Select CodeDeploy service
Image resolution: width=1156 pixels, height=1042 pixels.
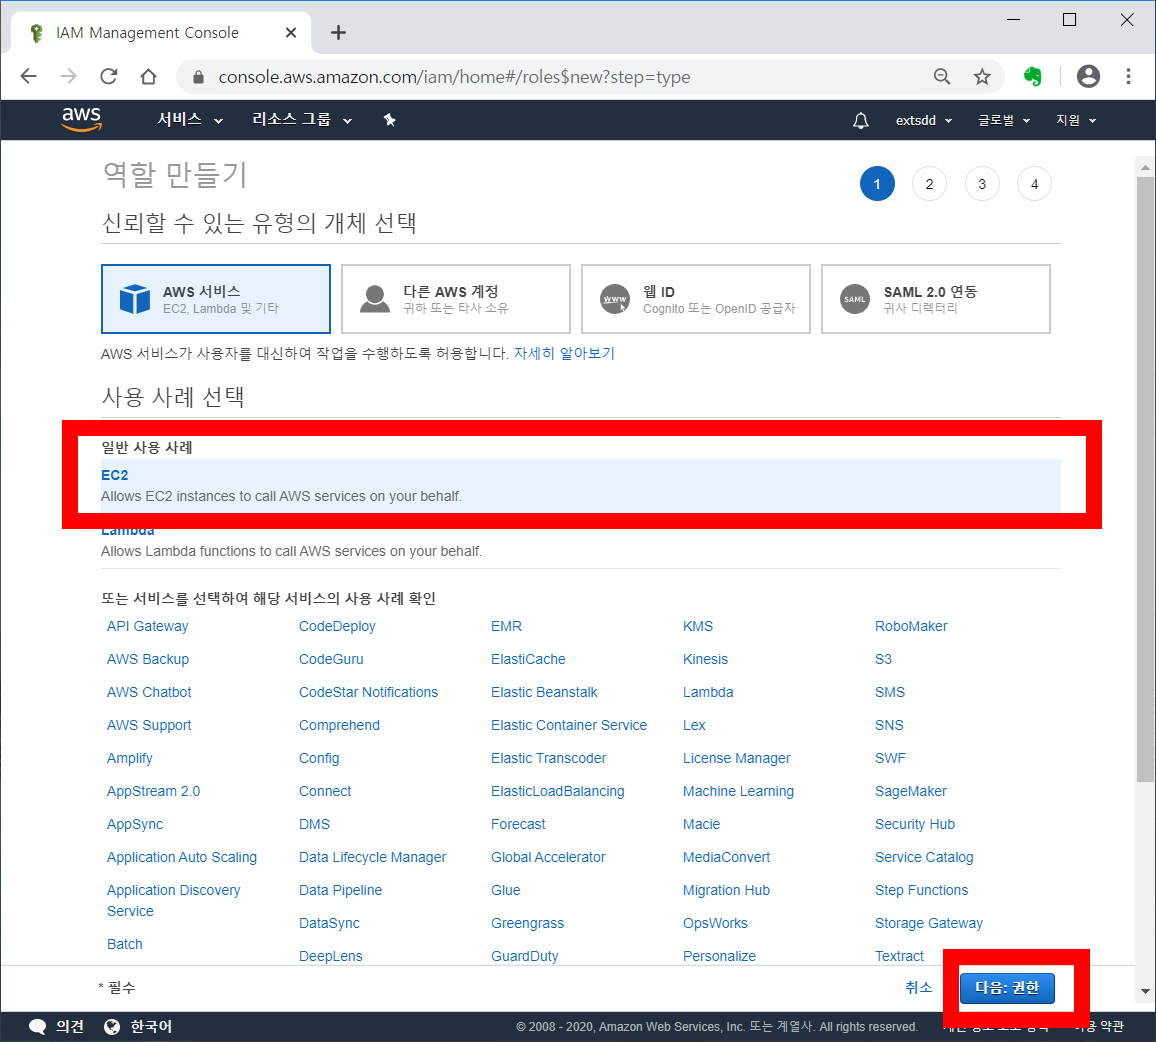pyautogui.click(x=337, y=626)
